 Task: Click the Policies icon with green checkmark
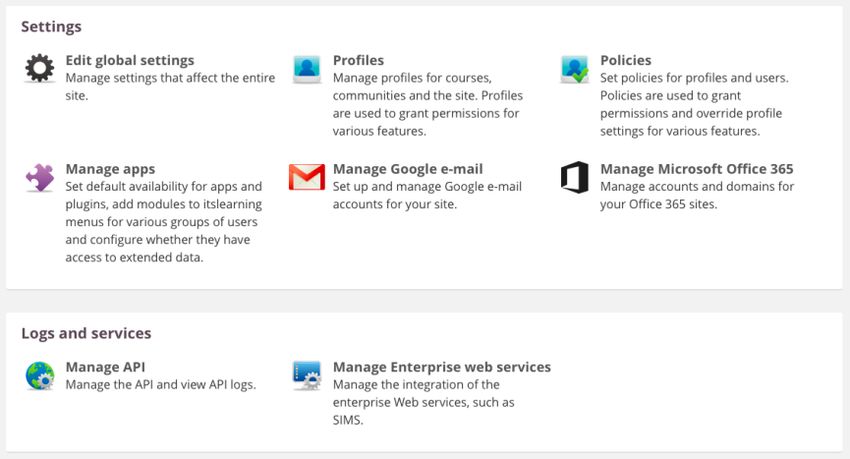(x=575, y=69)
